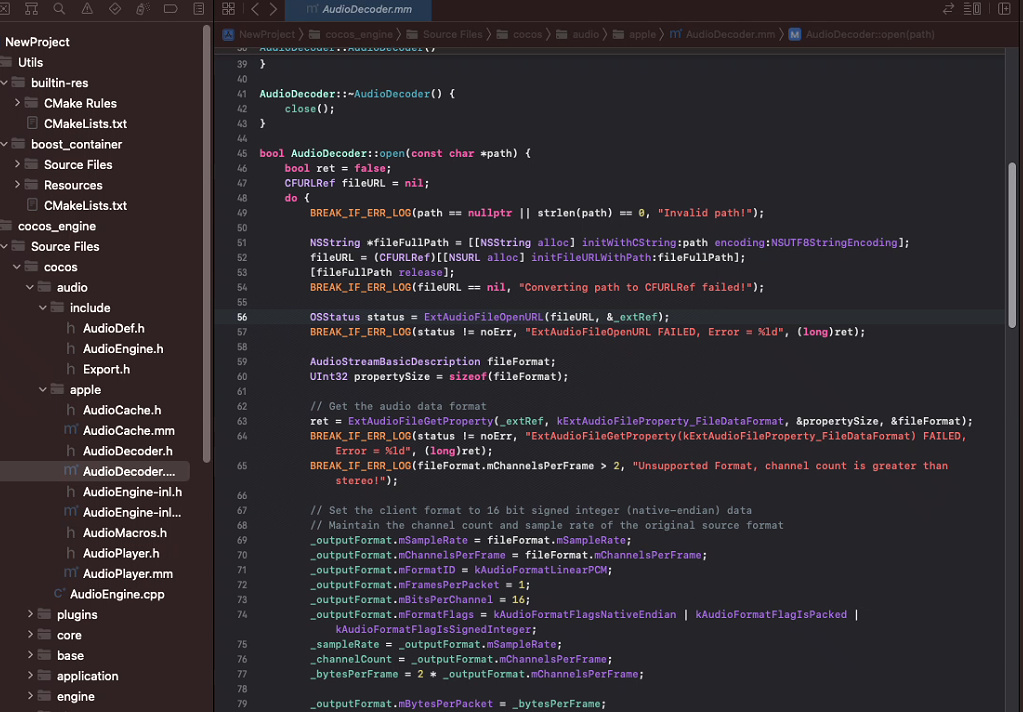Collapse the apple folder in the navigator

[44, 390]
